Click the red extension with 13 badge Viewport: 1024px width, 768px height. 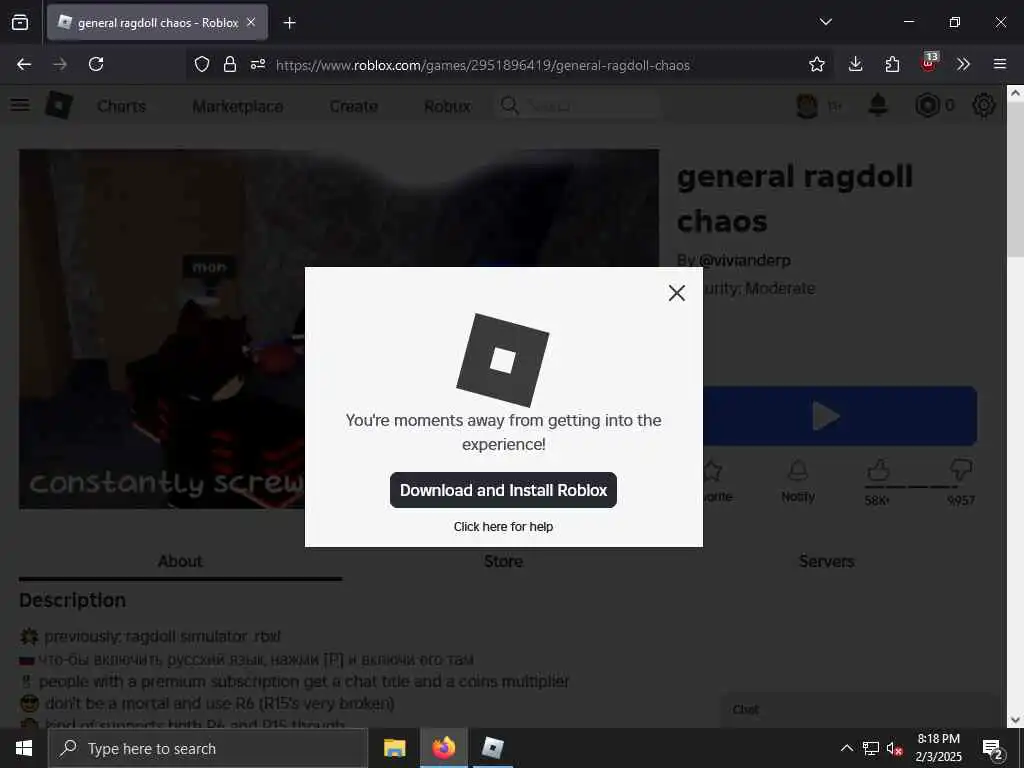click(x=929, y=63)
